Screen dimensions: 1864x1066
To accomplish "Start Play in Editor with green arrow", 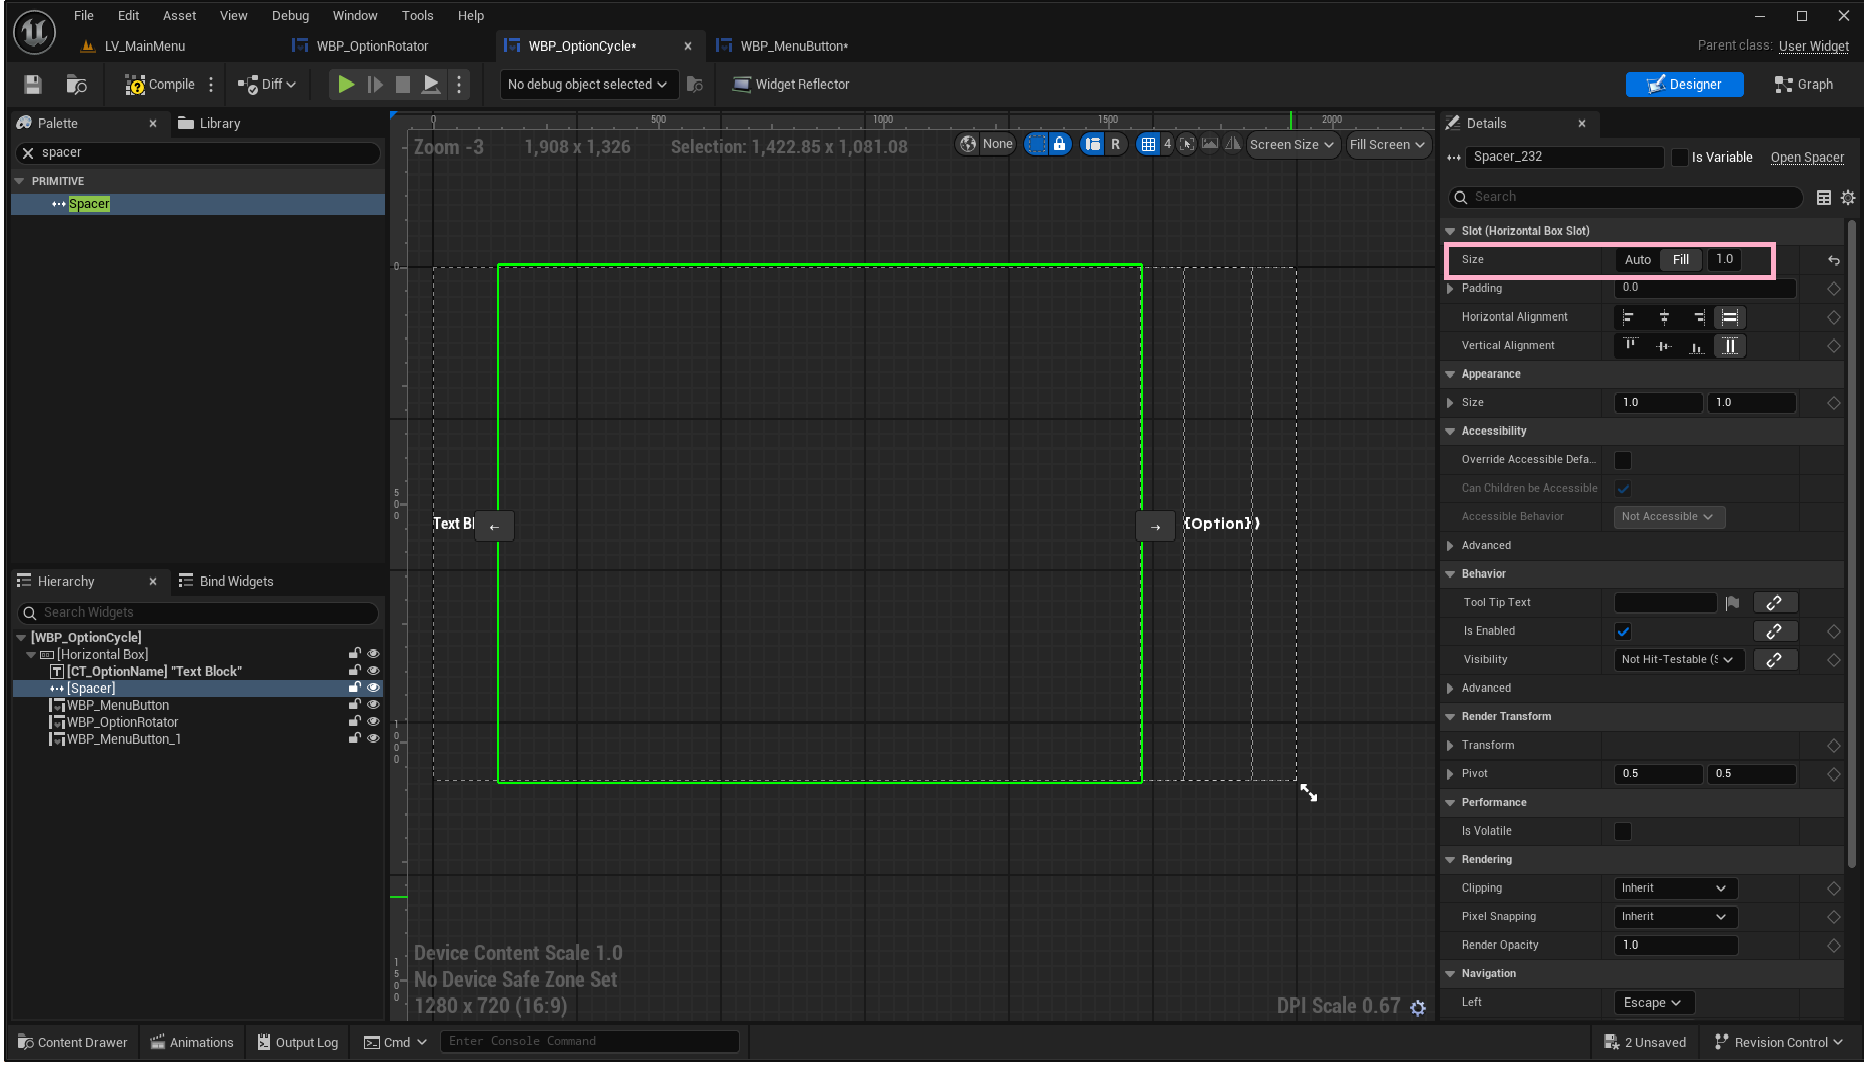I will click(346, 85).
